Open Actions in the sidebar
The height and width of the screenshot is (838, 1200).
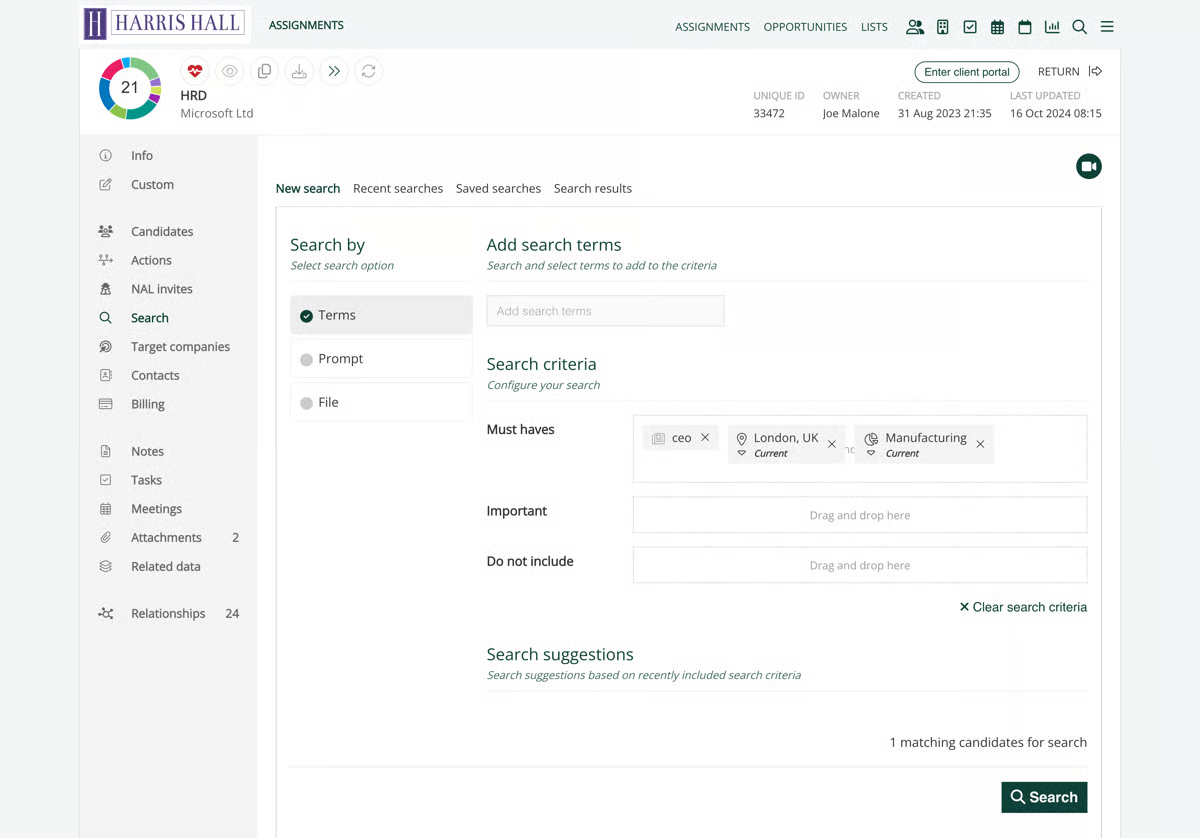click(x=151, y=261)
